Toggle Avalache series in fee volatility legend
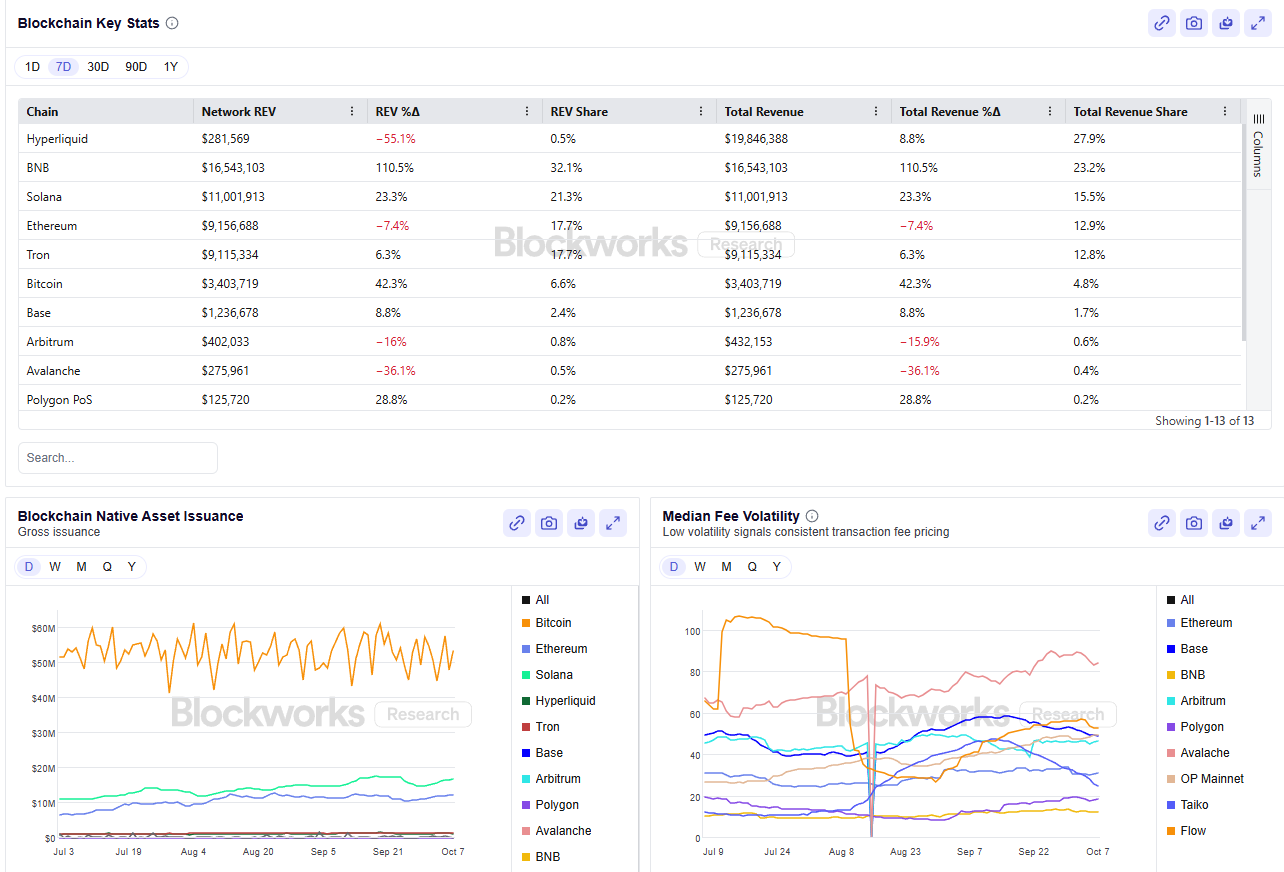 click(1204, 753)
